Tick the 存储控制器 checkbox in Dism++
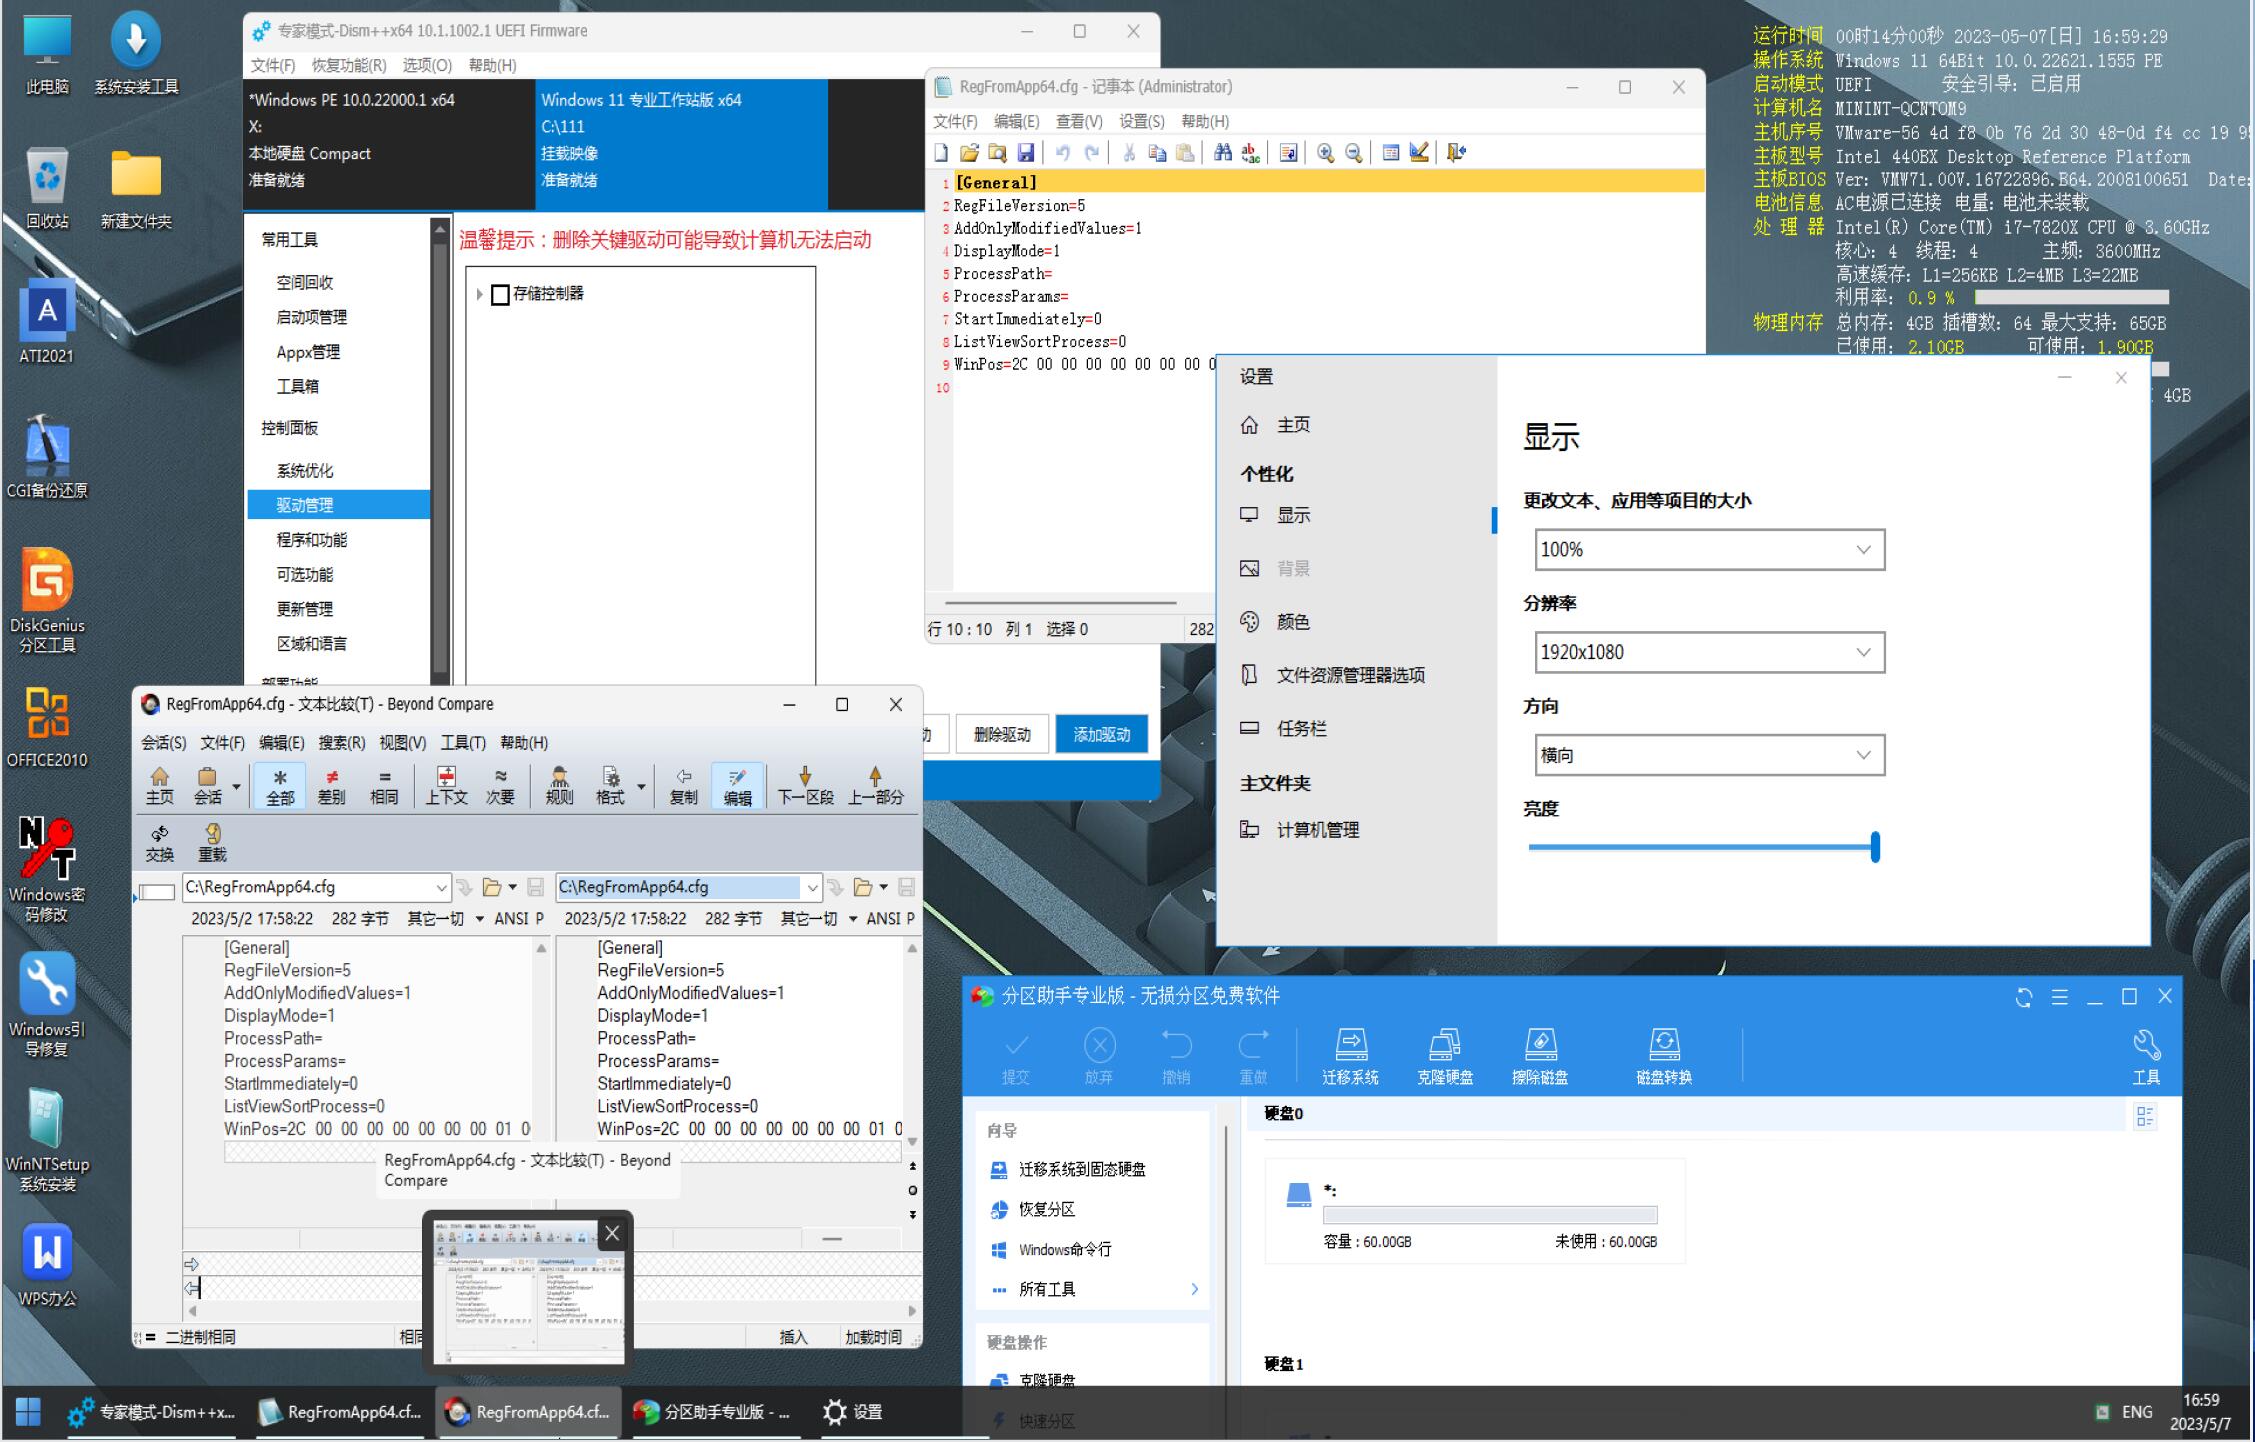The height and width of the screenshot is (1442, 2255). [500, 294]
